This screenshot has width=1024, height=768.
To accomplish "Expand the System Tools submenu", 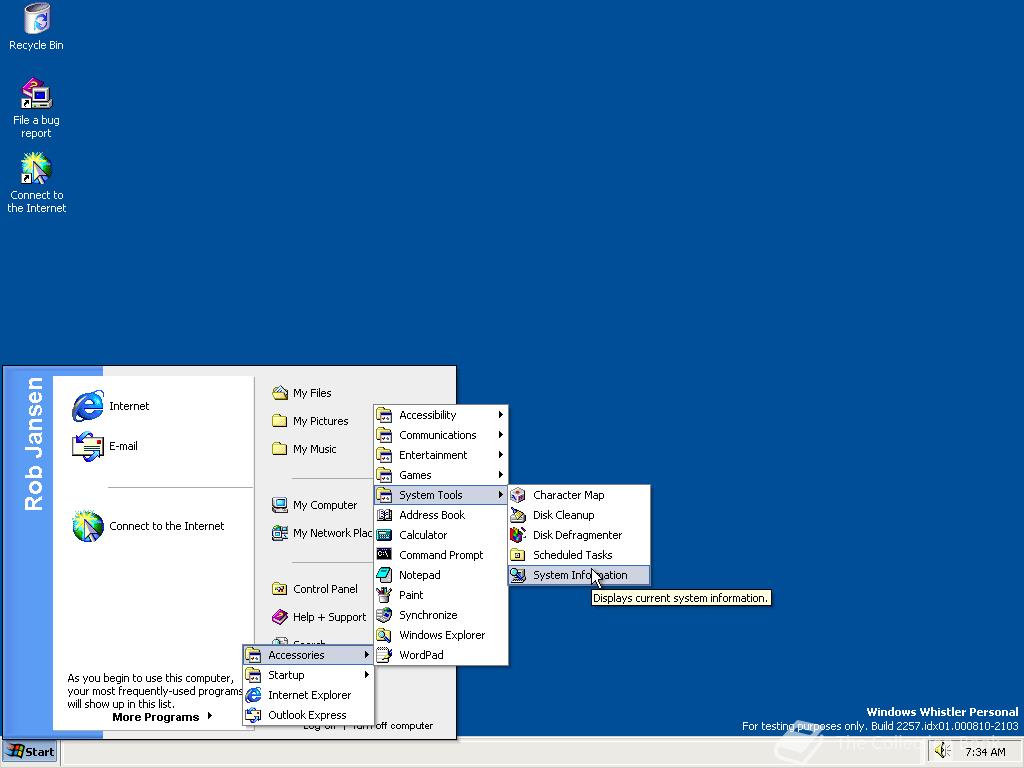I will (x=441, y=495).
